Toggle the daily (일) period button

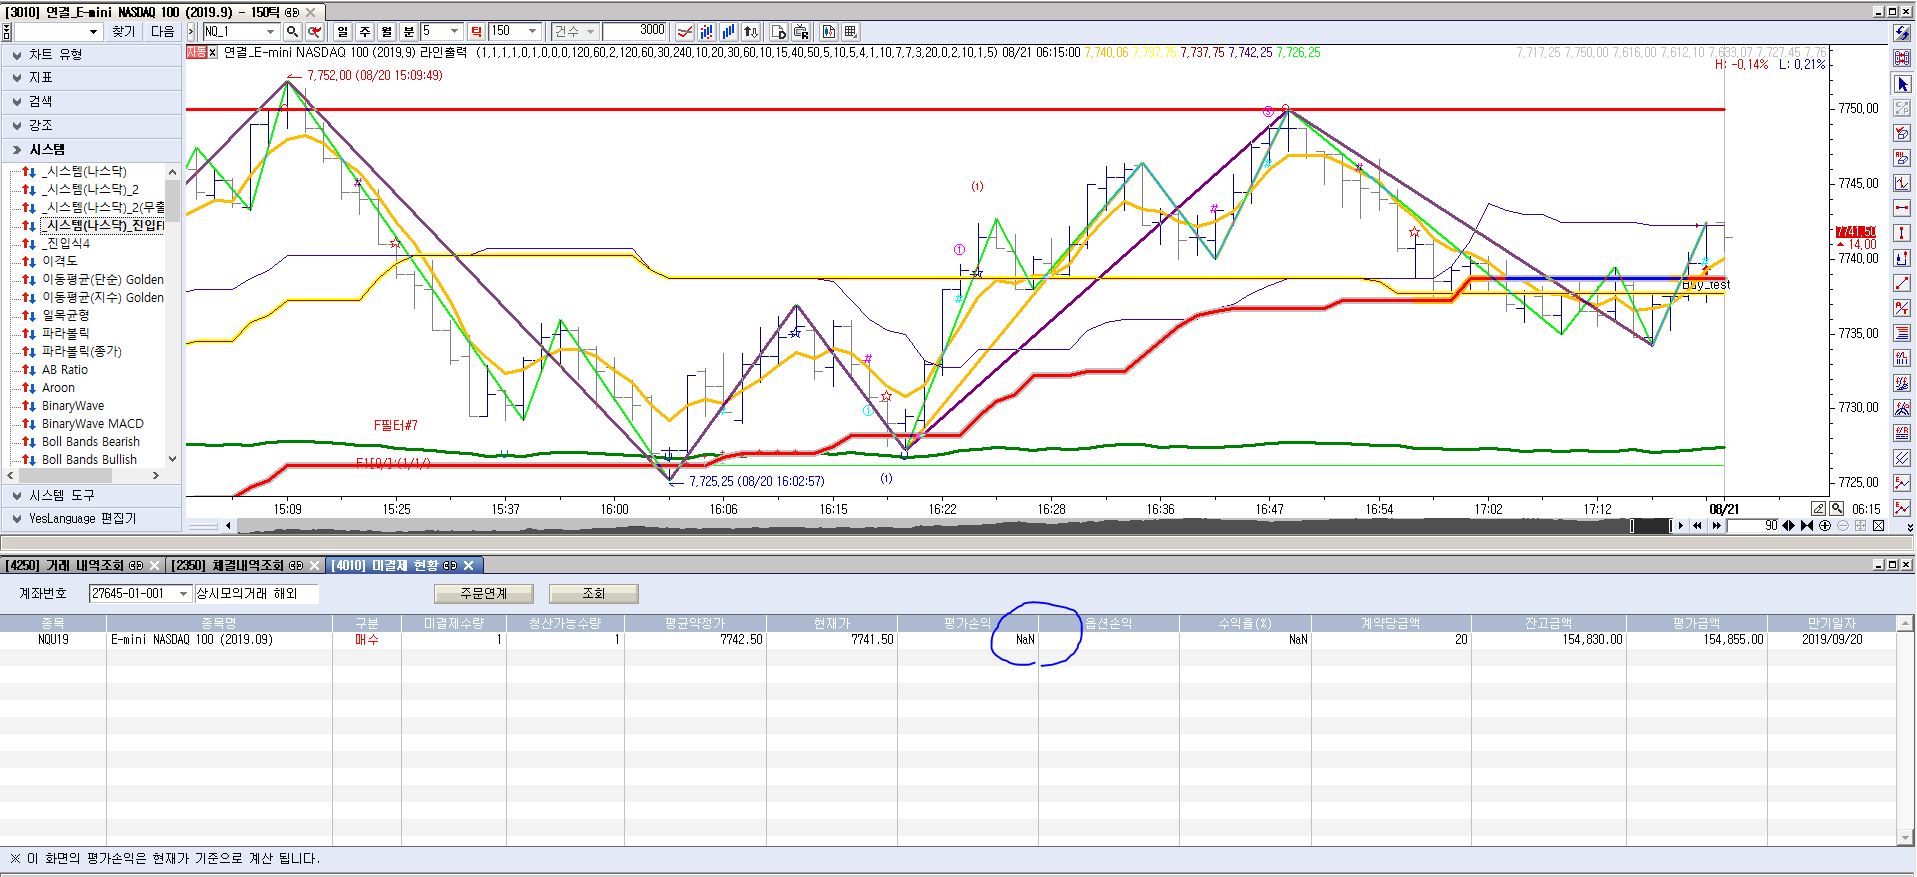343,32
